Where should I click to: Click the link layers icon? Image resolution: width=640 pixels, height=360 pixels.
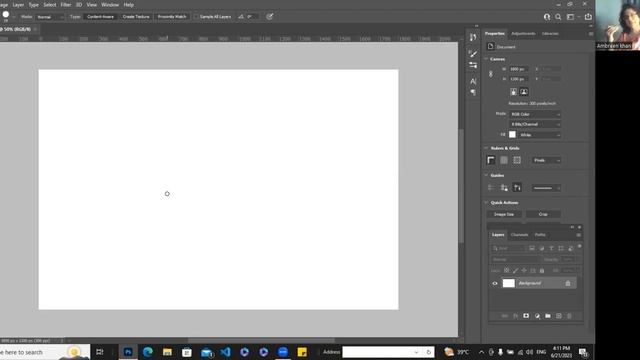[504, 316]
